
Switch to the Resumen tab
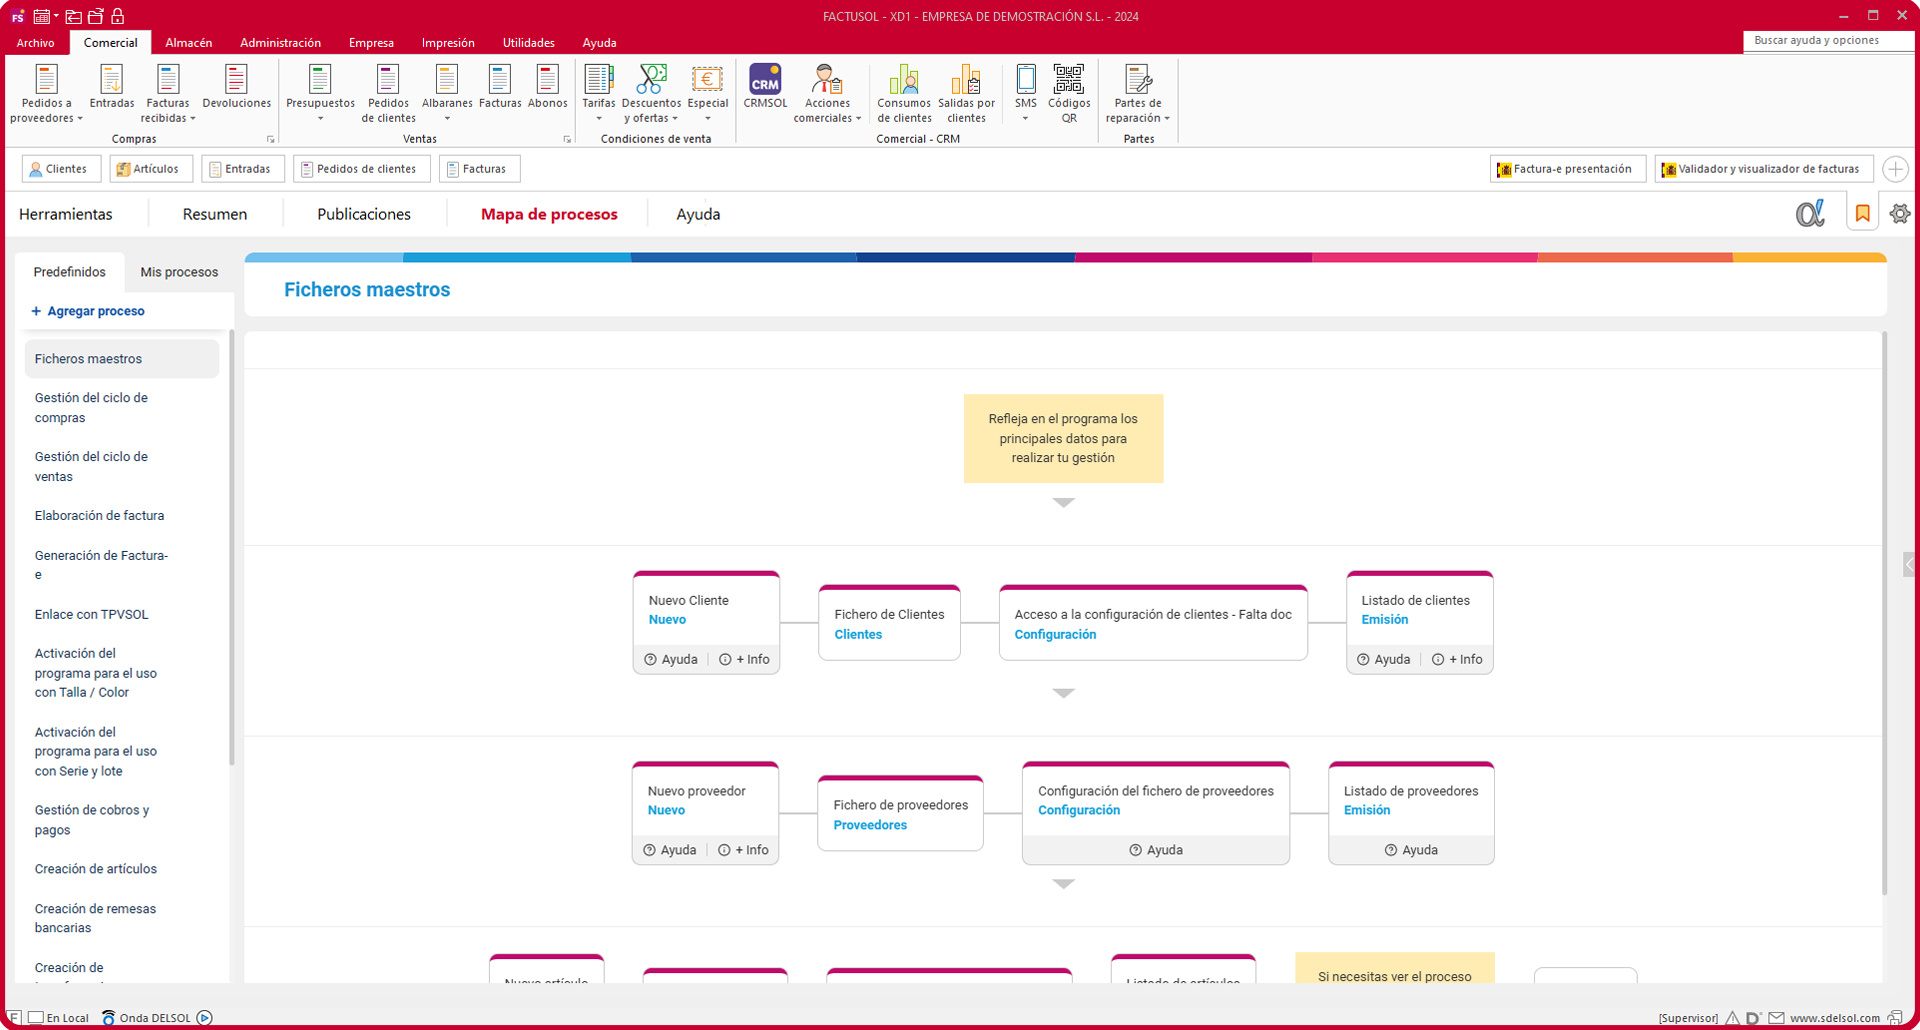coord(214,214)
